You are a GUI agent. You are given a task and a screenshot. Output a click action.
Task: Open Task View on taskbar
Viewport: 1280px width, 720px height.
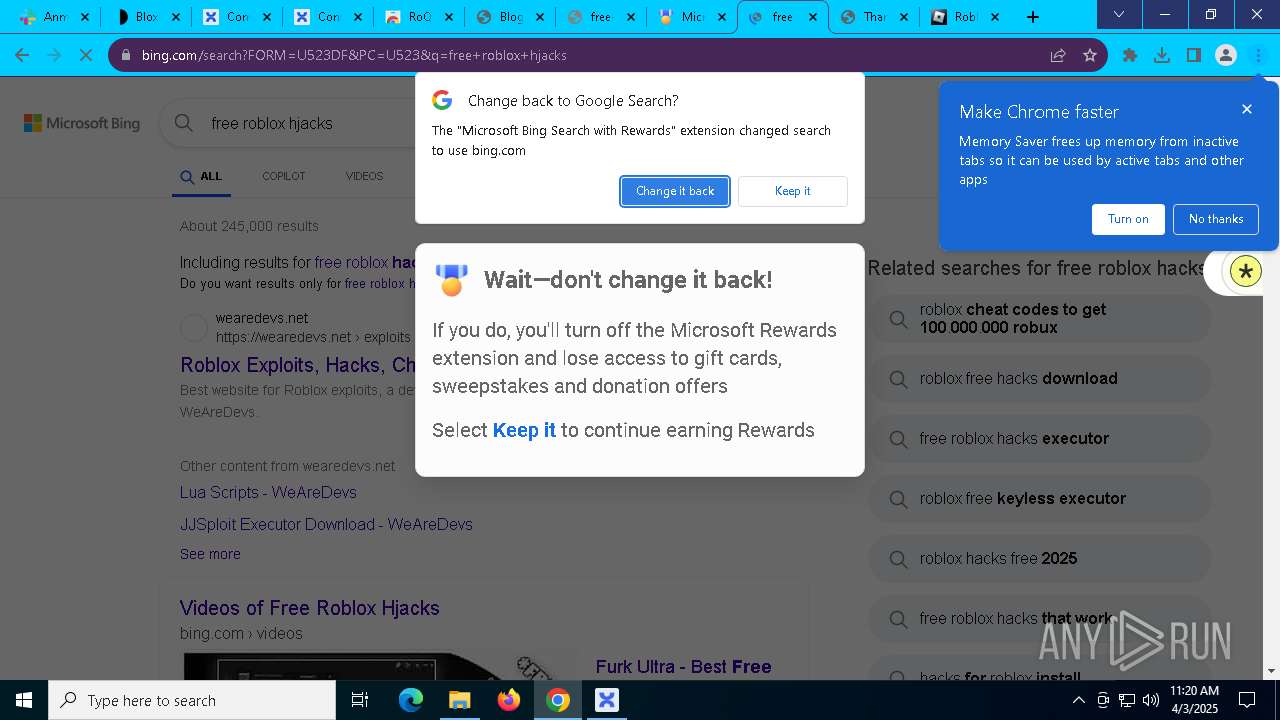(x=360, y=700)
